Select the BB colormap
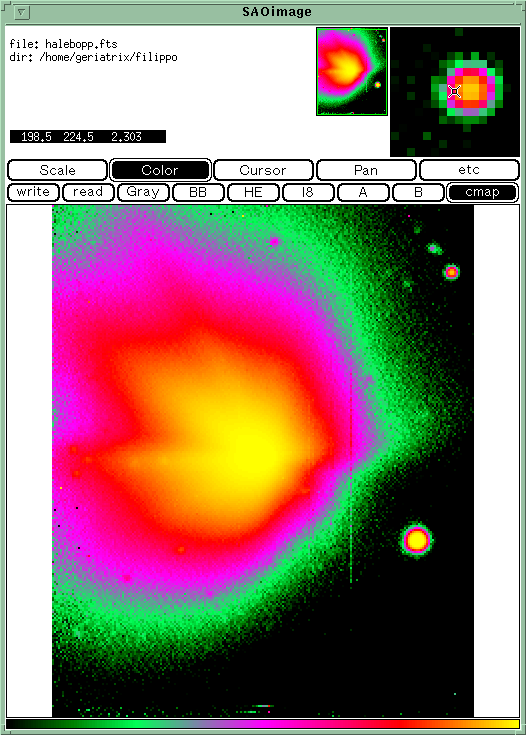 pos(198,192)
